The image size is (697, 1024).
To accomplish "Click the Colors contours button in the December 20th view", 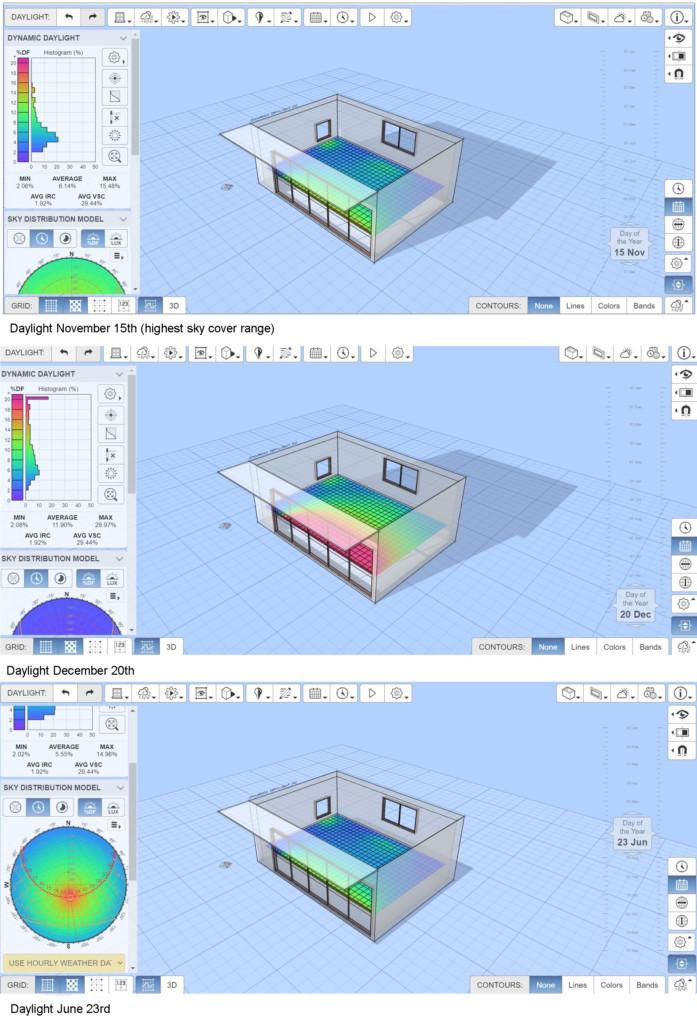I will point(613,647).
